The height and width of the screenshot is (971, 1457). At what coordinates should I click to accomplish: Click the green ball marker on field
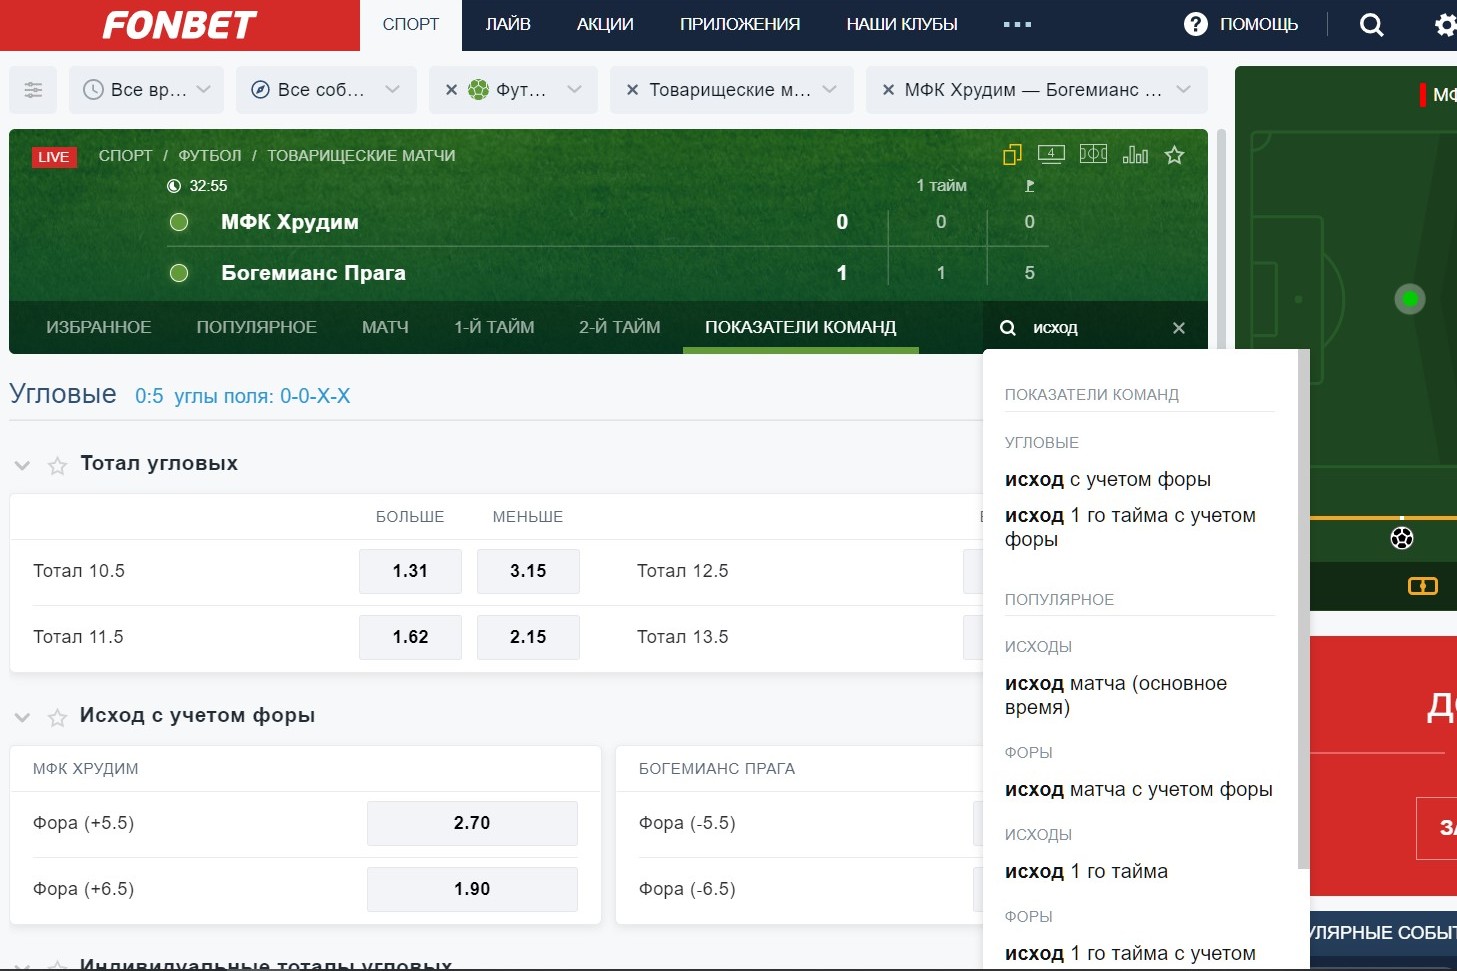(1410, 298)
